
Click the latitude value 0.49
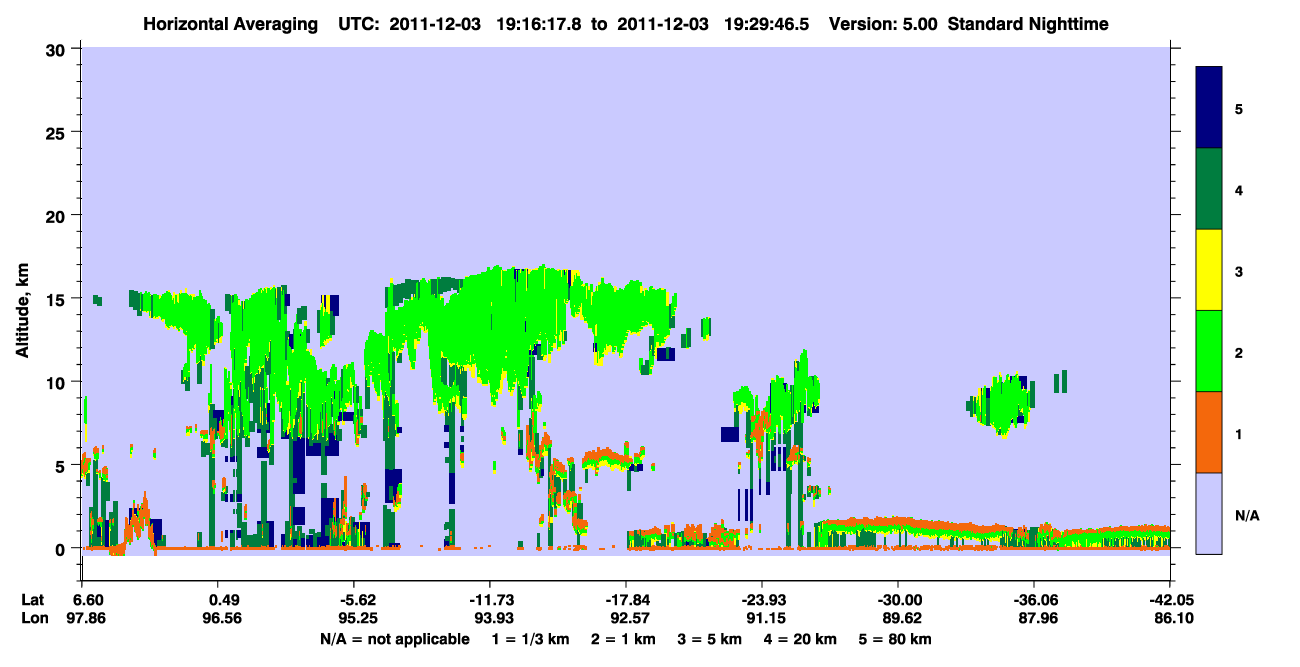pos(224,600)
